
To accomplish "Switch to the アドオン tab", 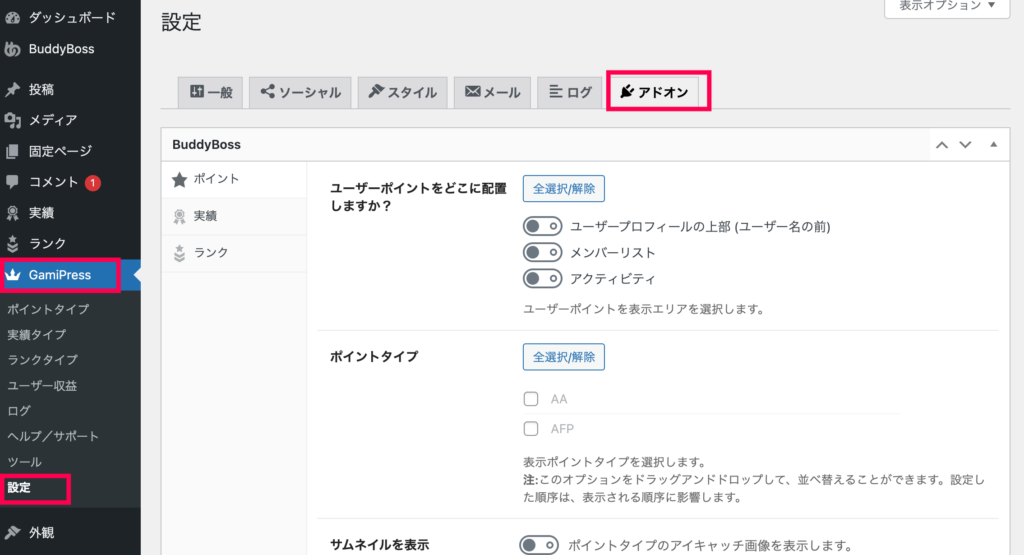I will click(x=654, y=92).
